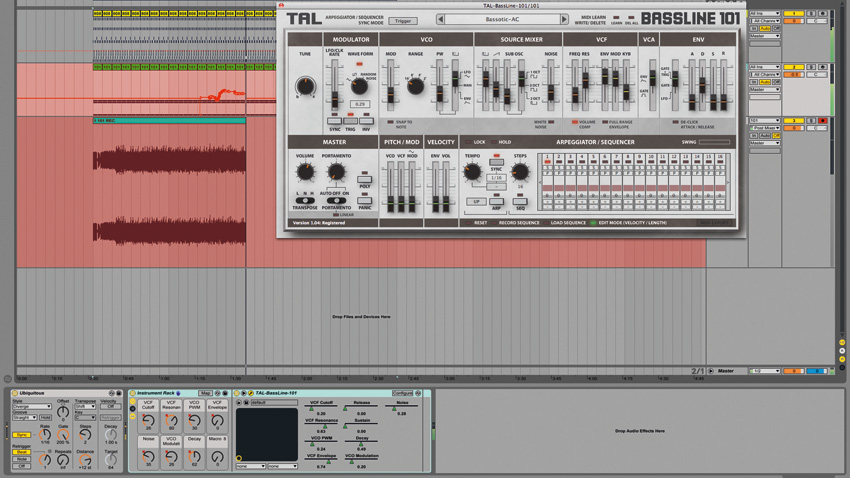Screen dimensions: 850x478
Task: Toggle VOLUME COMP option
Action: coord(575,122)
